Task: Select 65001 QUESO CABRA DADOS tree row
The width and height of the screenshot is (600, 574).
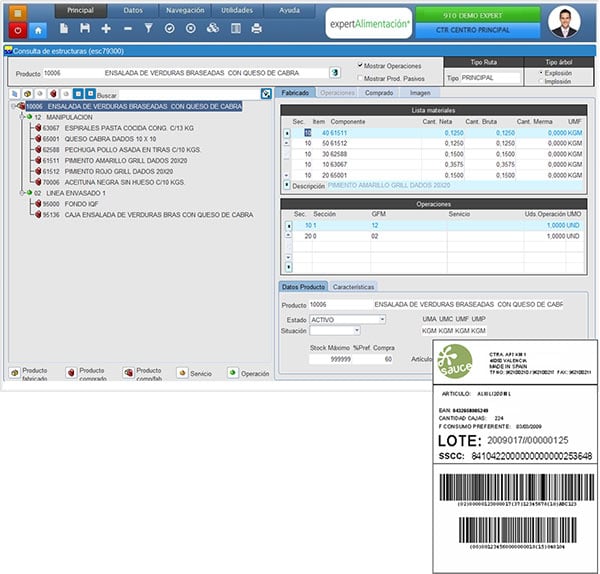Action: point(99,139)
